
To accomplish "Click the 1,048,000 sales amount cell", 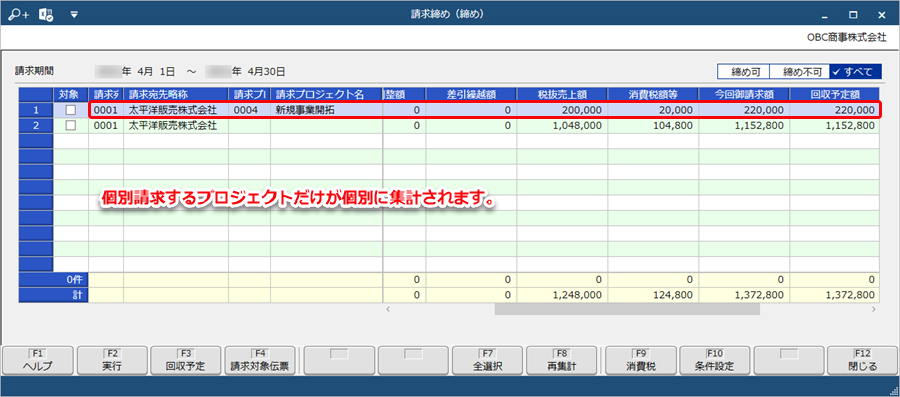I will point(562,126).
